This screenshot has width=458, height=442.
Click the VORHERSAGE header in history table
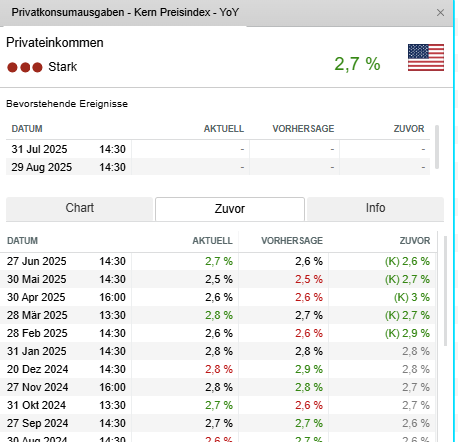pyautogui.click(x=292, y=241)
